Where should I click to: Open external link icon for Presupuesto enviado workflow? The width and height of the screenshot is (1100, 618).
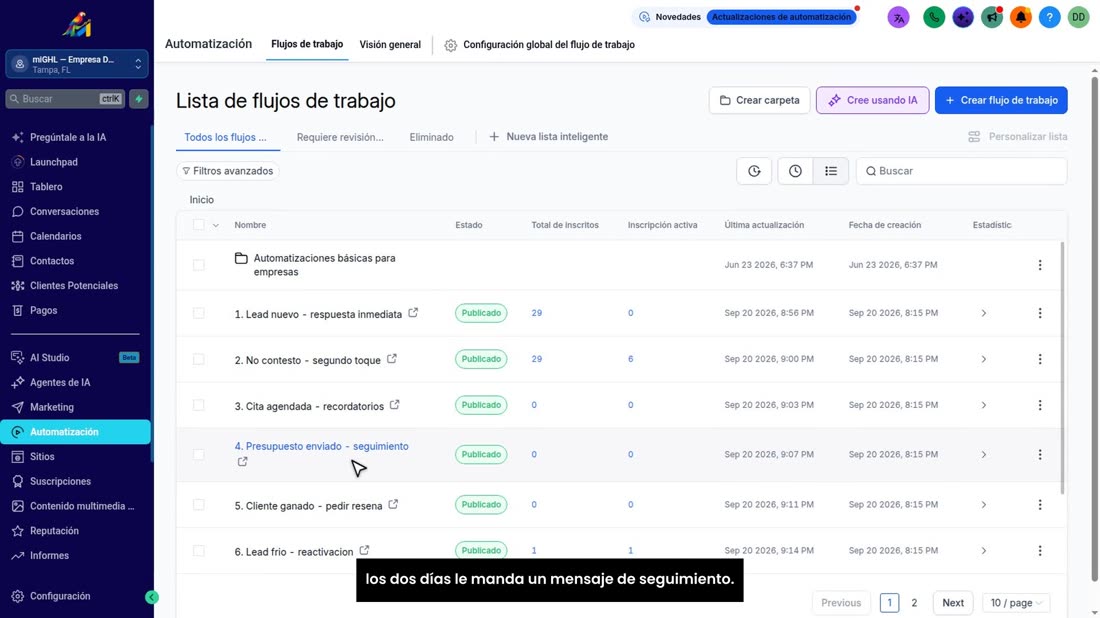tap(242, 462)
